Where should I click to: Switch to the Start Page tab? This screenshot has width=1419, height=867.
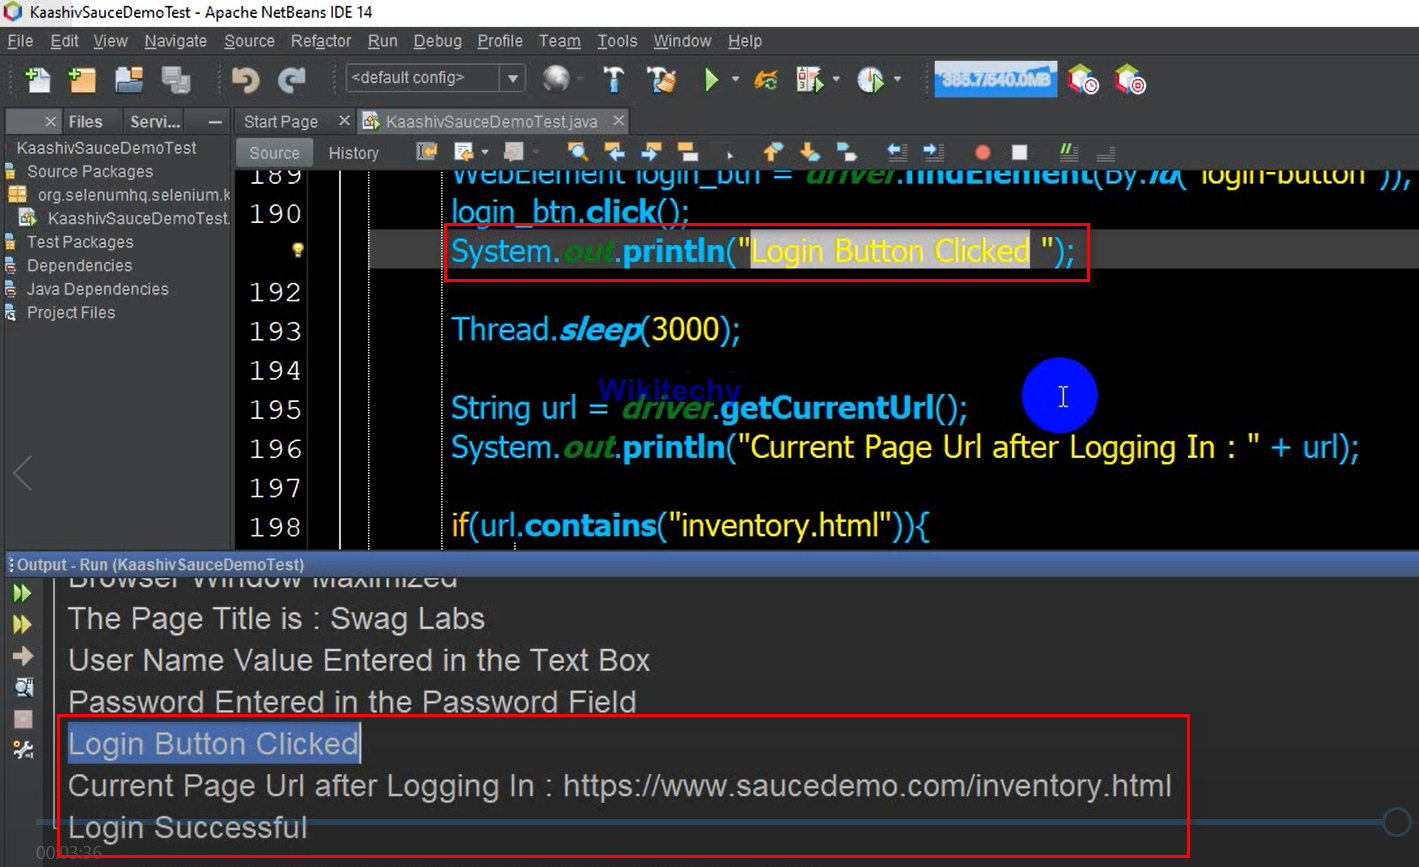[x=281, y=121]
